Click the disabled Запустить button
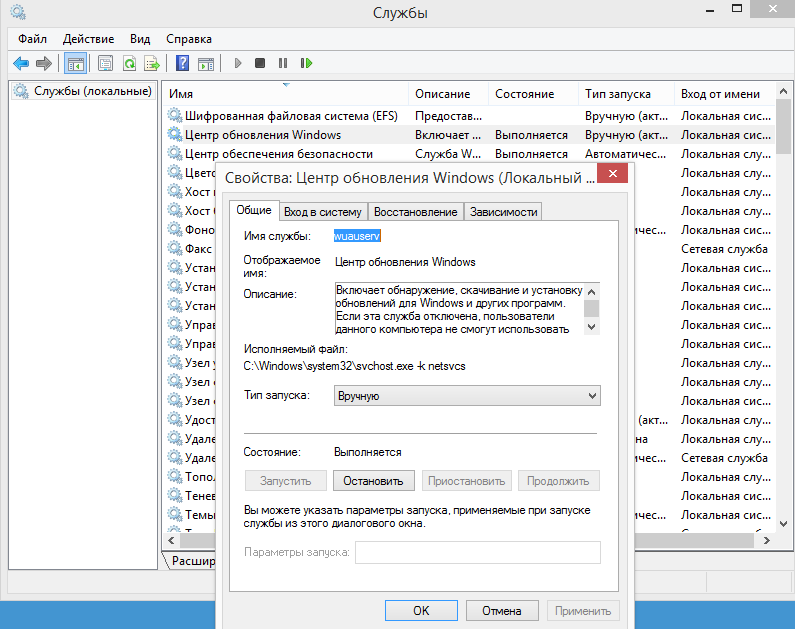Screen dimensions: 795x629 tap(285, 480)
